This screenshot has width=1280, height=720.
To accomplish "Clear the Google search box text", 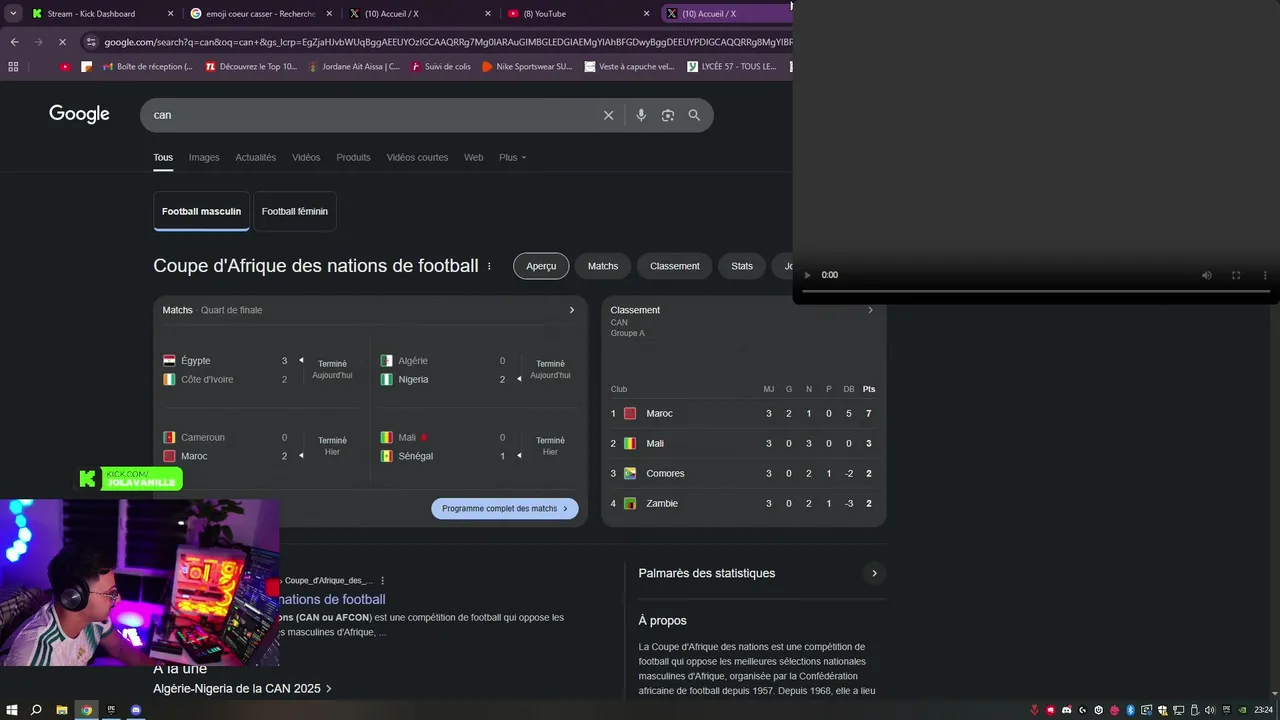I will pyautogui.click(x=608, y=115).
